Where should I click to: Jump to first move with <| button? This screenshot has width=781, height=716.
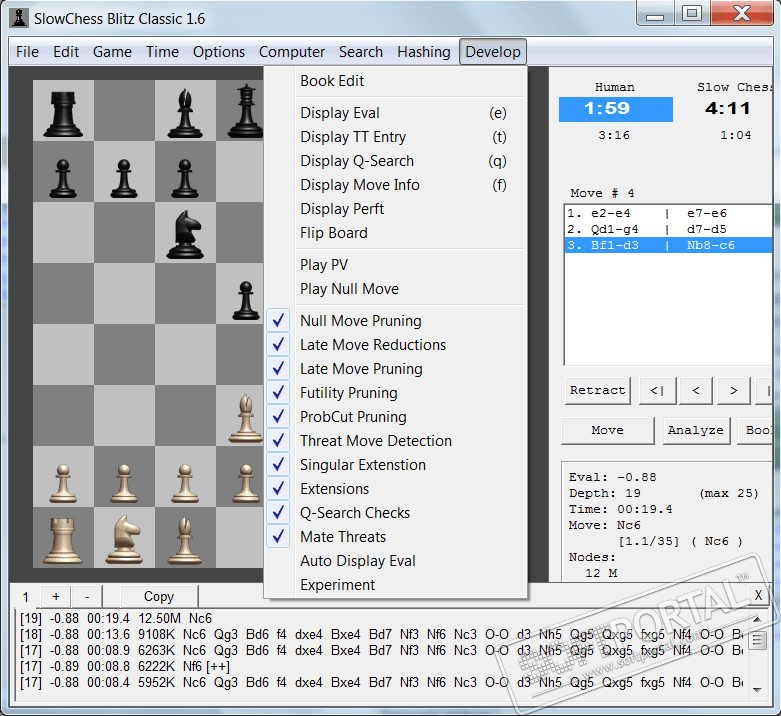click(x=657, y=390)
